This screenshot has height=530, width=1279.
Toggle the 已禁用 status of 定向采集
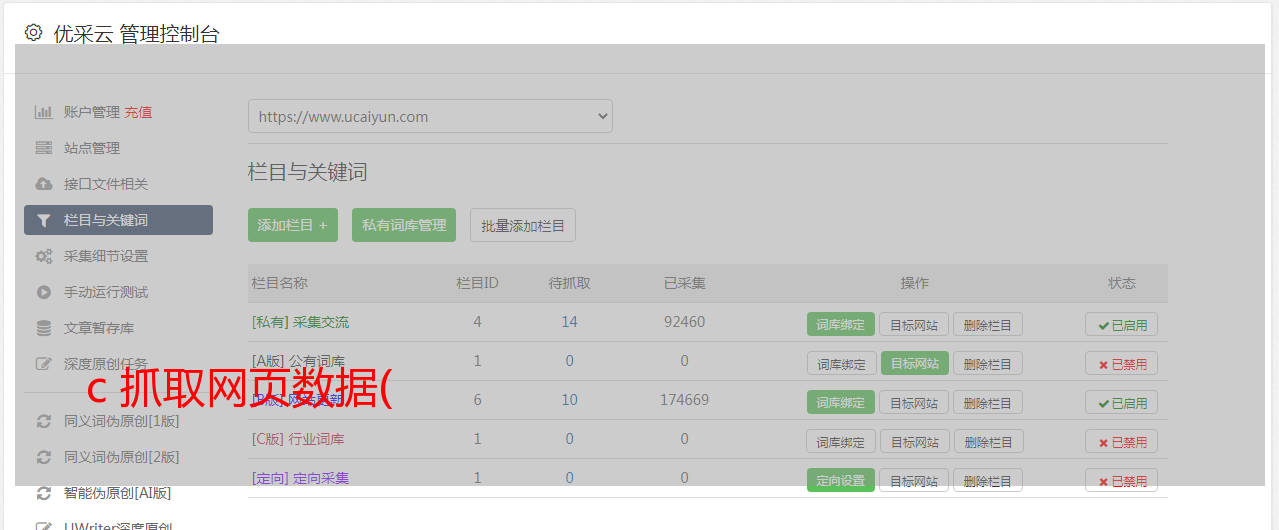click(1121, 480)
